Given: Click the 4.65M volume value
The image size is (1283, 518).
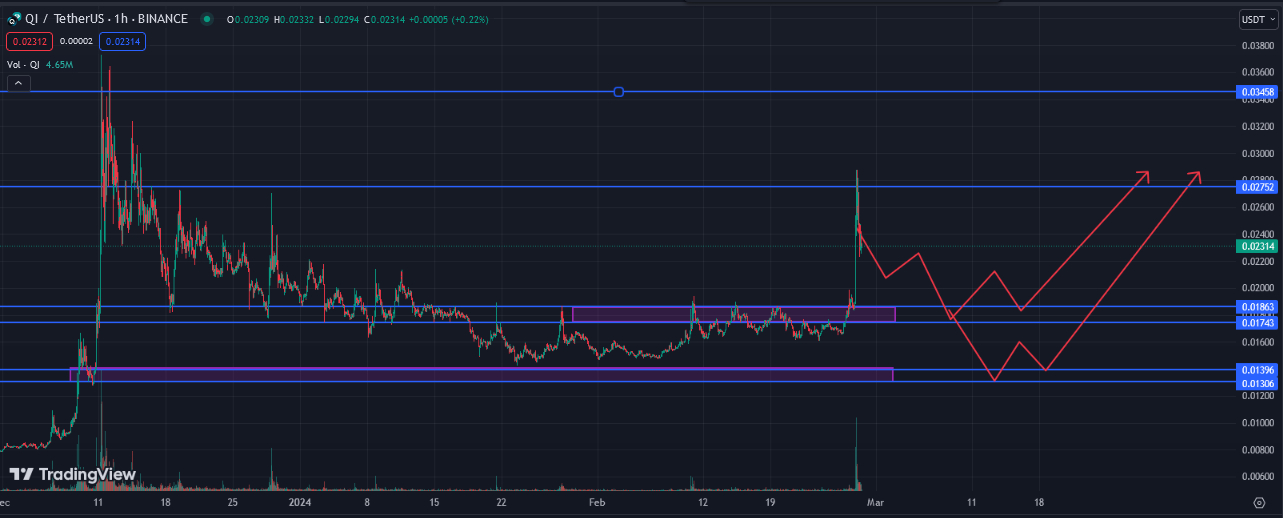Looking at the screenshot, I should (x=61, y=64).
